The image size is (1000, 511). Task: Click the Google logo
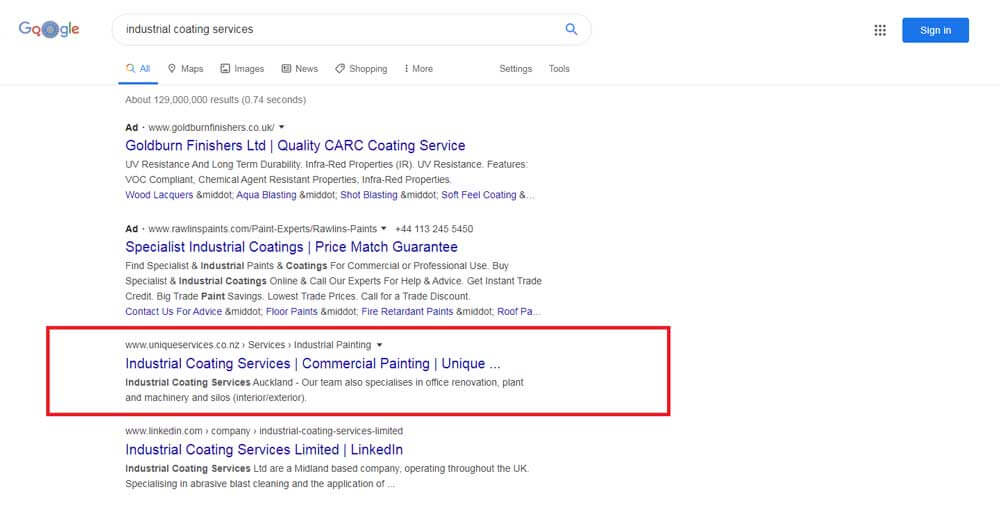[x=48, y=30]
